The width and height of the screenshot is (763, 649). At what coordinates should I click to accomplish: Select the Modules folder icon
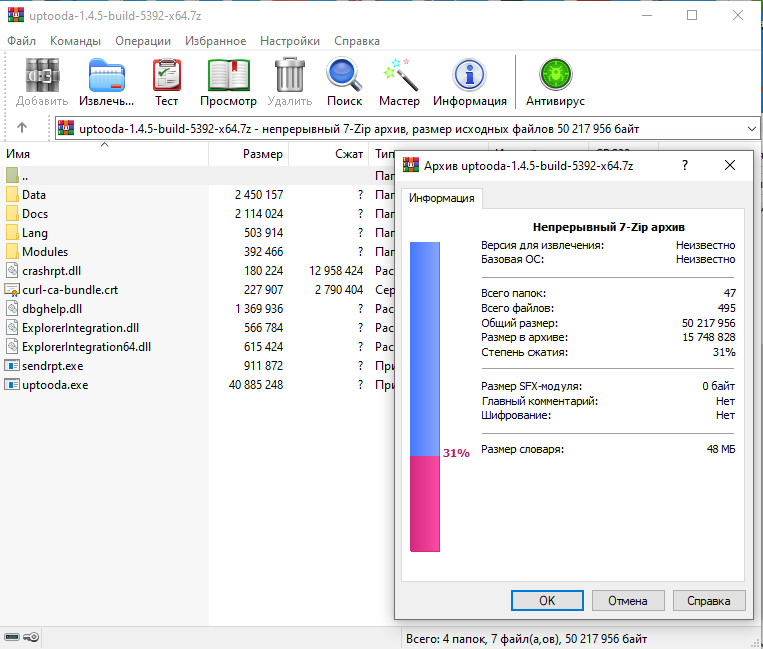point(12,252)
